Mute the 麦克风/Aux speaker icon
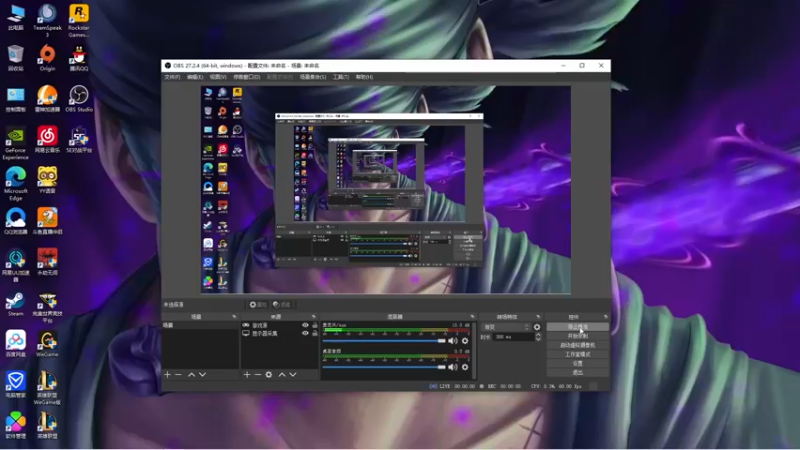This screenshot has height=450, width=800. pos(453,340)
